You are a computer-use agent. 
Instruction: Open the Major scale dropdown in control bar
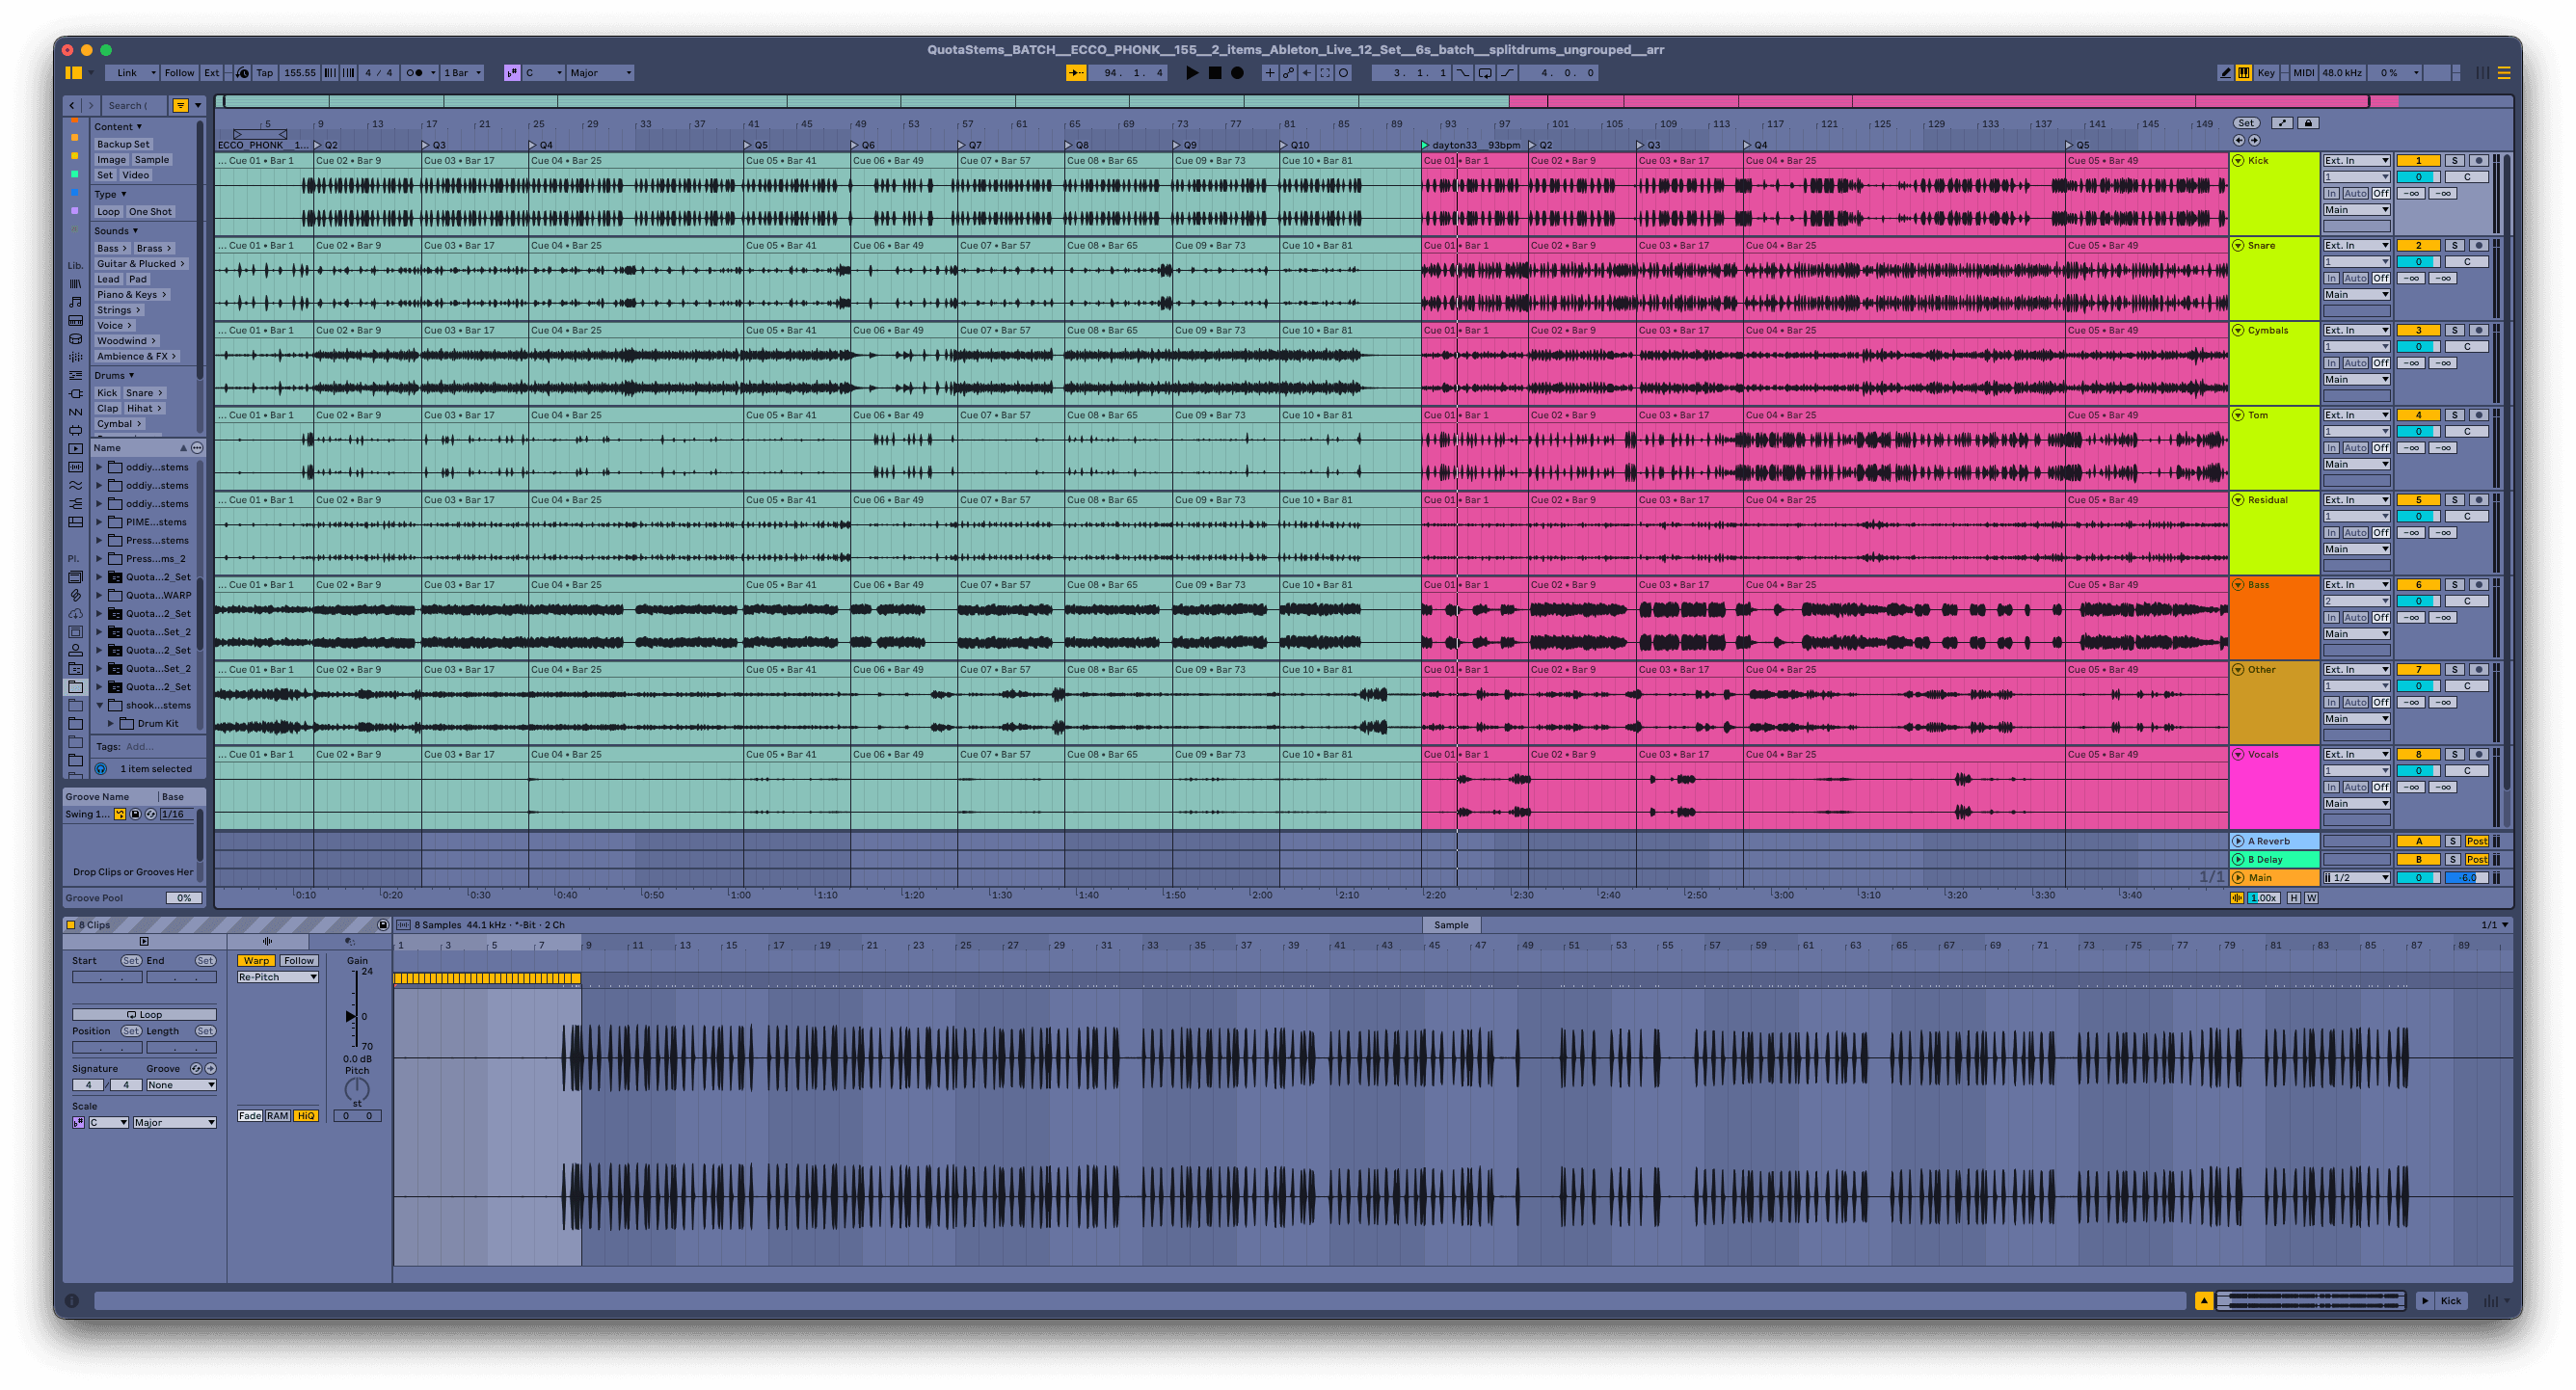[600, 73]
